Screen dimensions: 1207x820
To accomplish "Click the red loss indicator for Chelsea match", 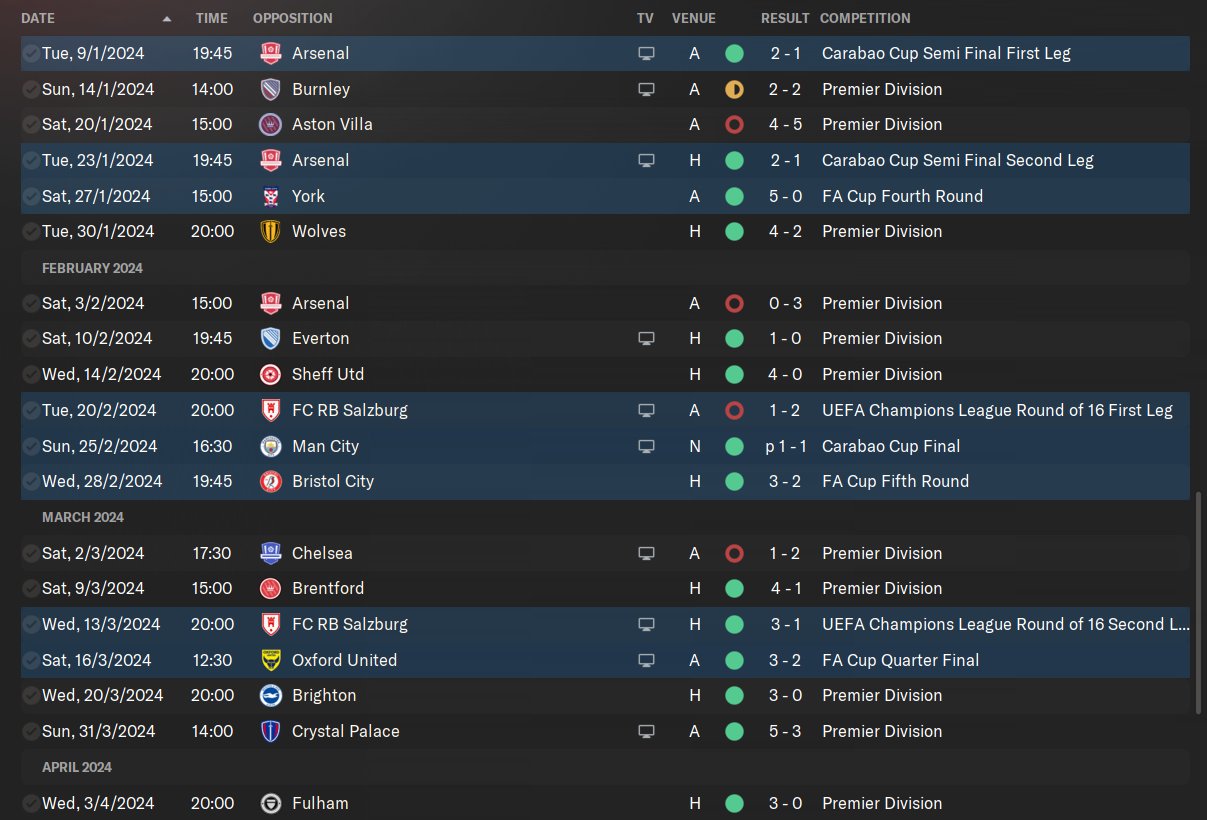I will pyautogui.click(x=735, y=553).
